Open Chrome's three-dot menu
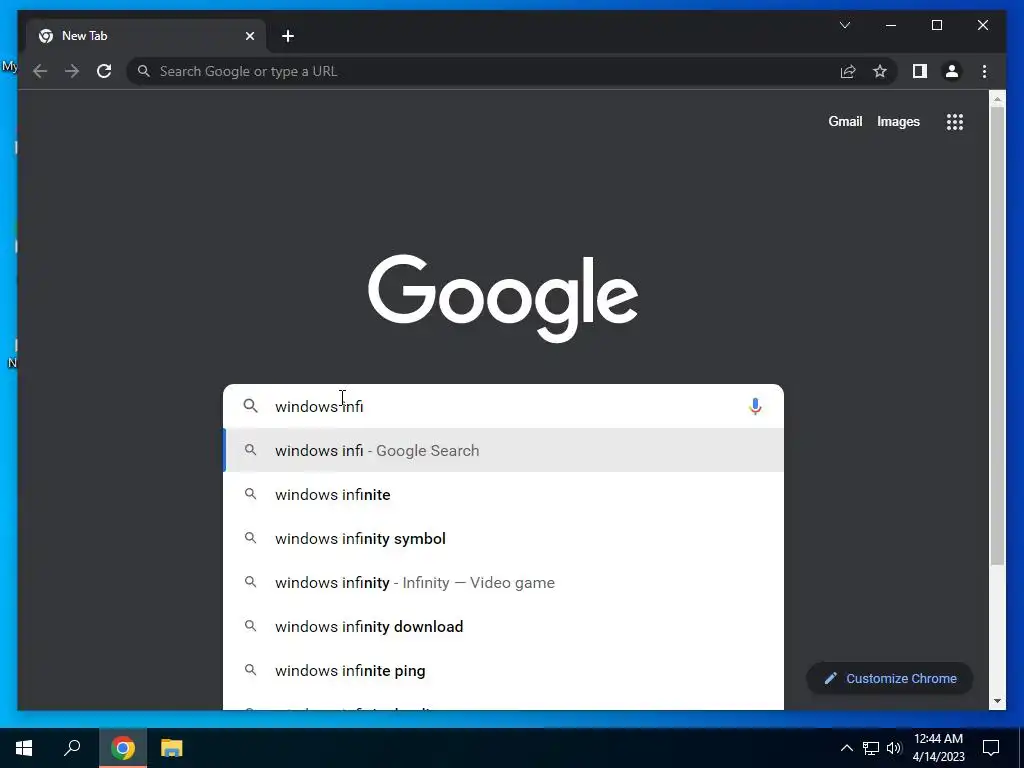The width and height of the screenshot is (1024, 768). 984,71
